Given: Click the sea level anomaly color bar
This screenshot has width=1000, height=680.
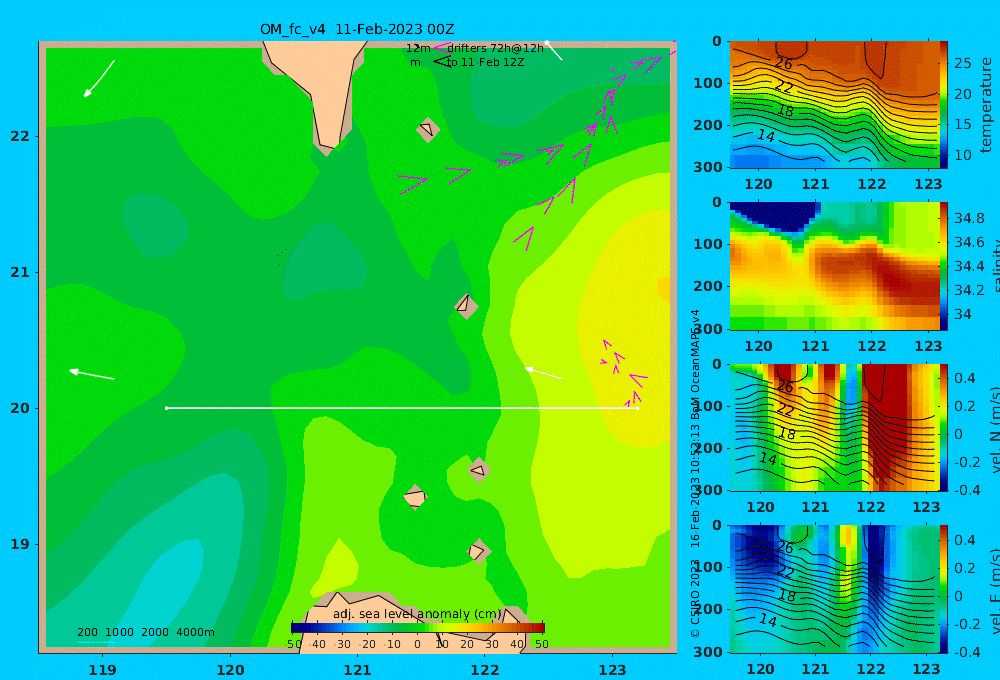Looking at the screenshot, I should [418, 628].
